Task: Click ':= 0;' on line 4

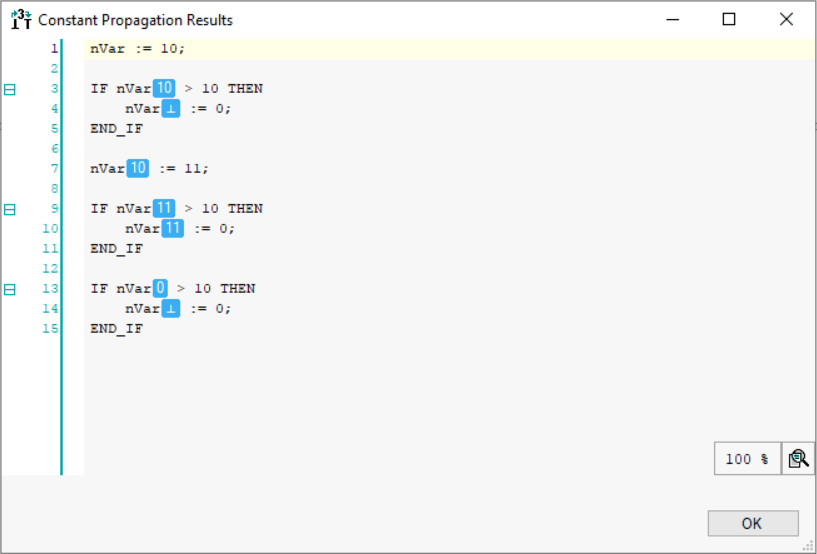Action: [x=210, y=108]
